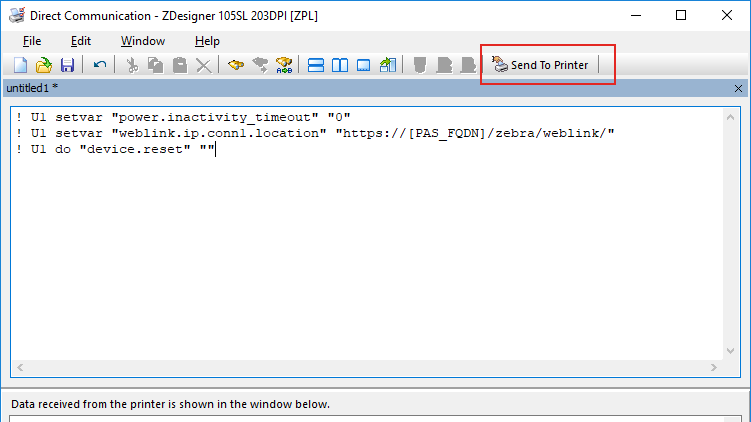
Task: Click the vertical scrollbar down arrow
Action: (731, 352)
